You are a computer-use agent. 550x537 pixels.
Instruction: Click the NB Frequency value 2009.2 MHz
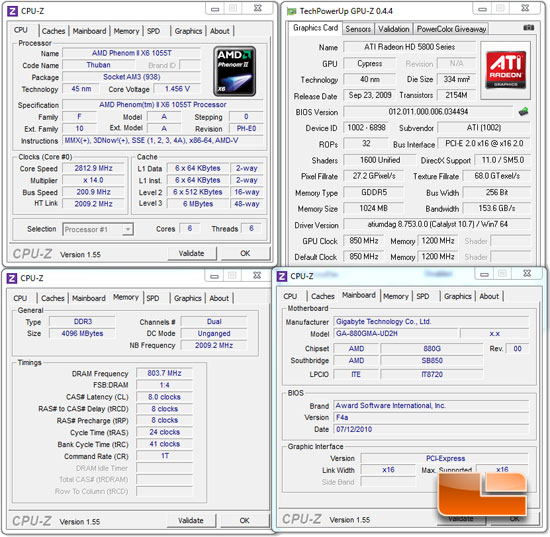point(214,345)
